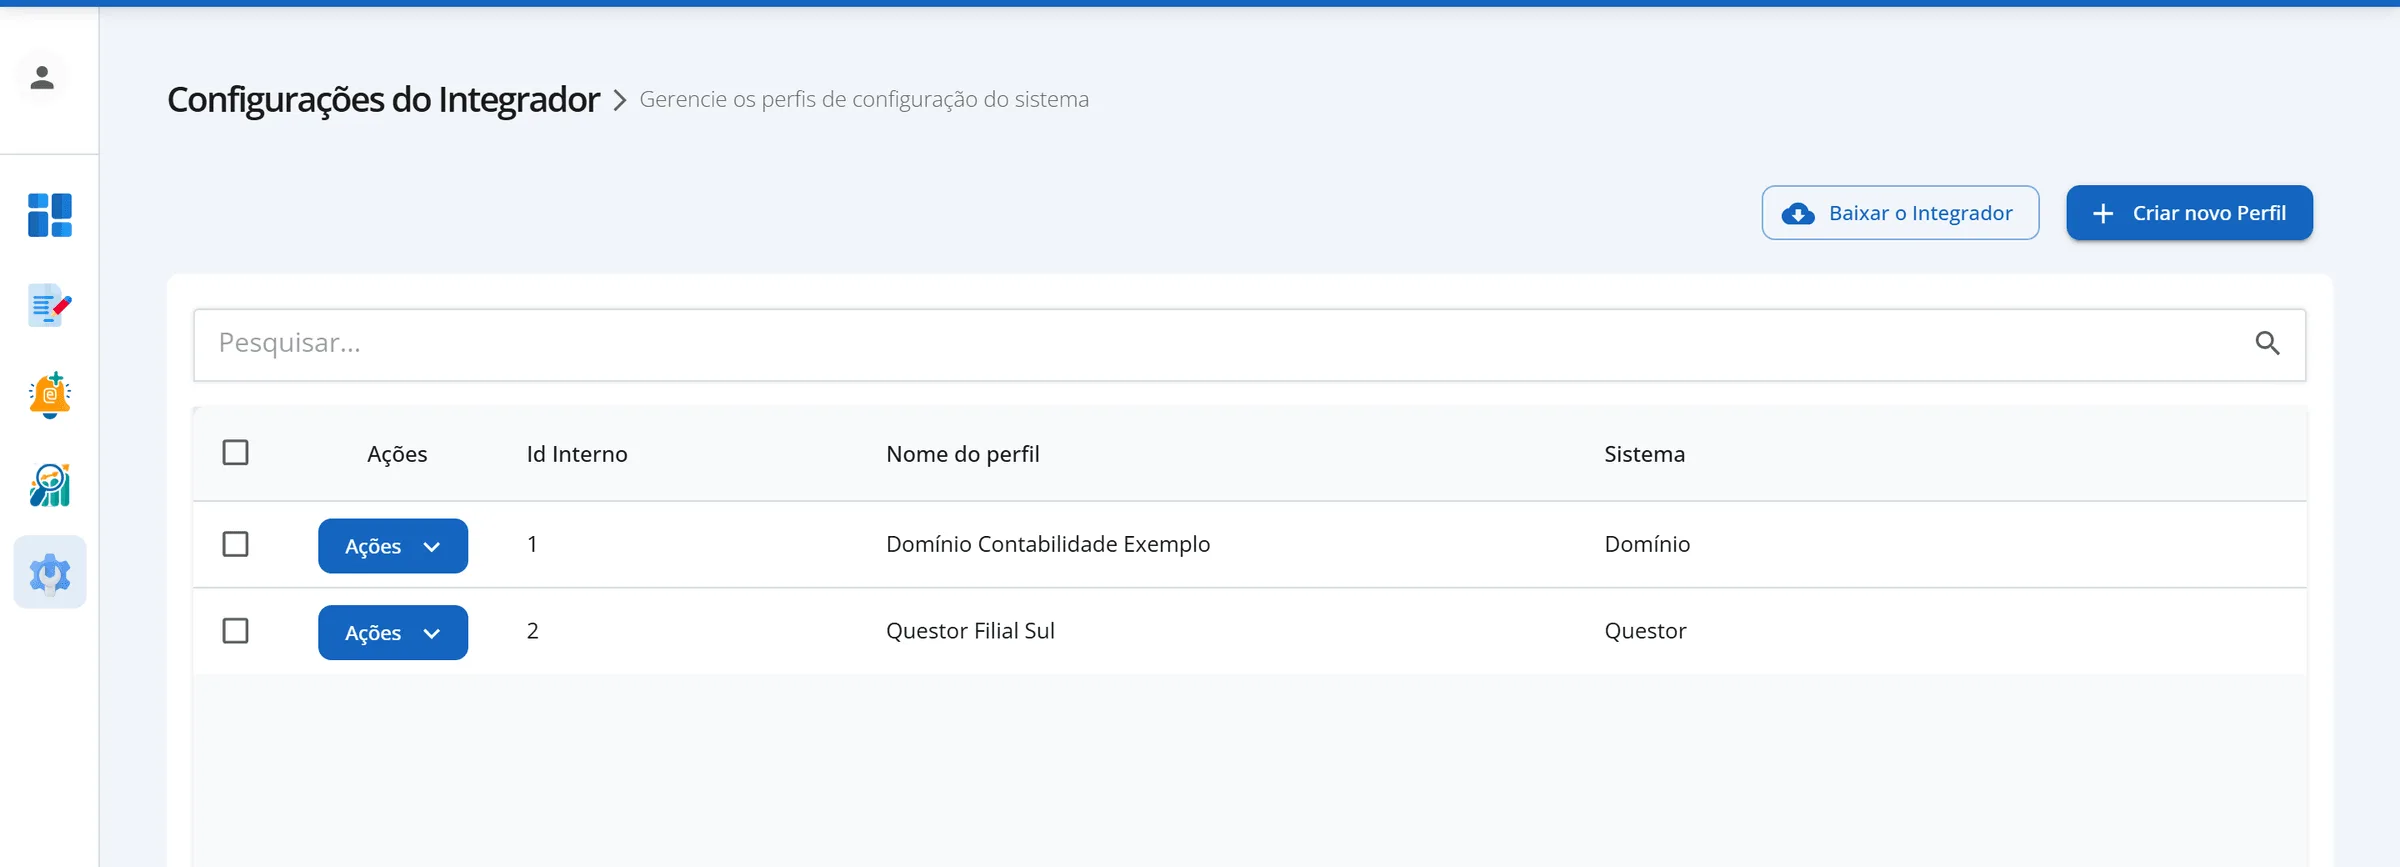The height and width of the screenshot is (867, 2400).
Task: Click the Ações column header
Action: 397,454
